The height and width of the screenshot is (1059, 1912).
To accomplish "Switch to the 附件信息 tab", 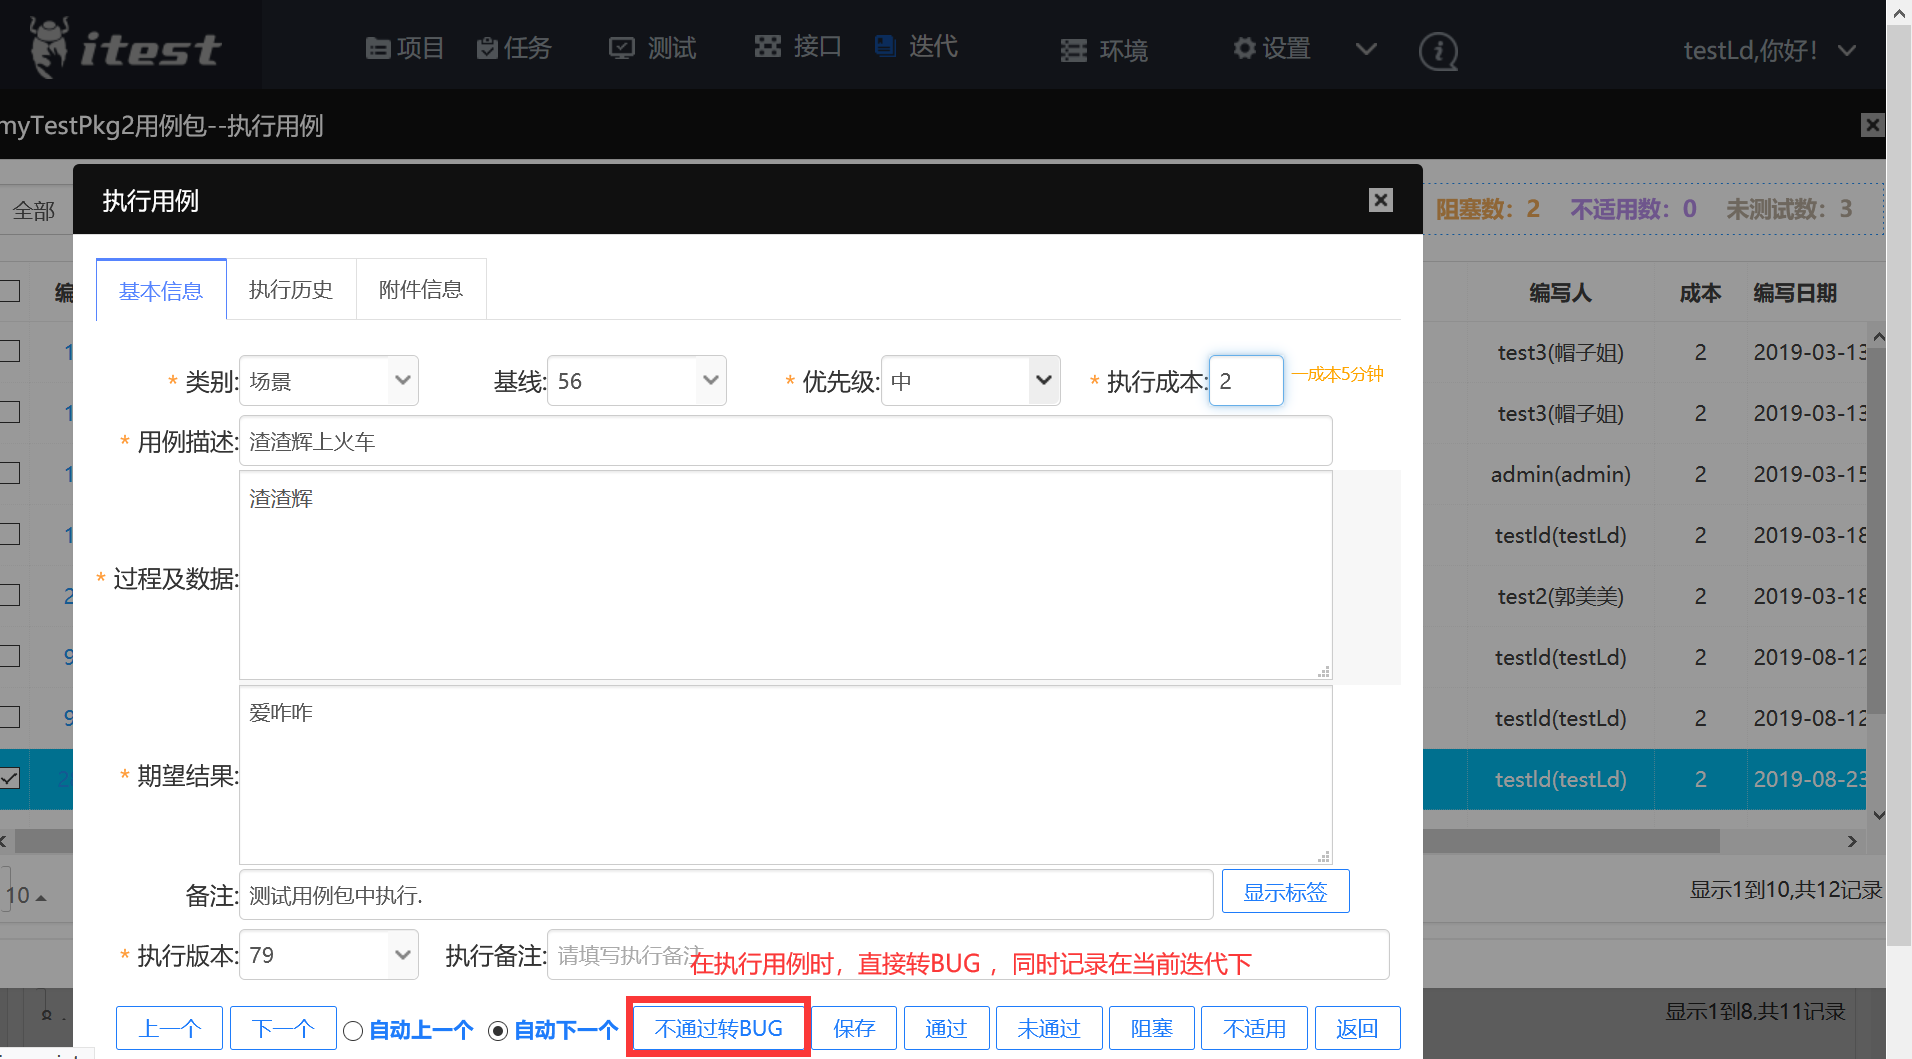I will 421,289.
